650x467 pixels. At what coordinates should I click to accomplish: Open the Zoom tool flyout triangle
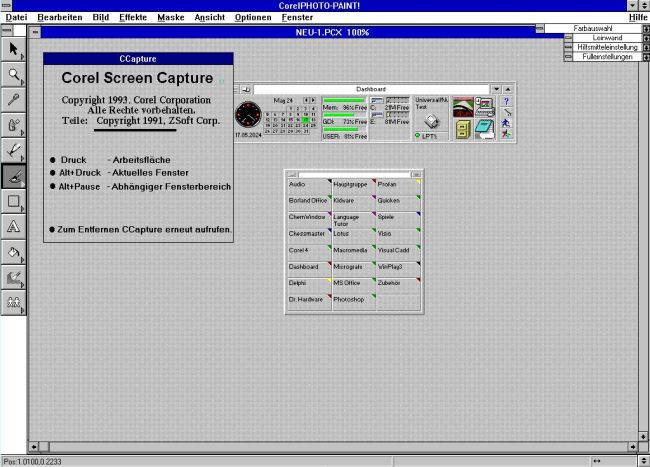click(22, 82)
